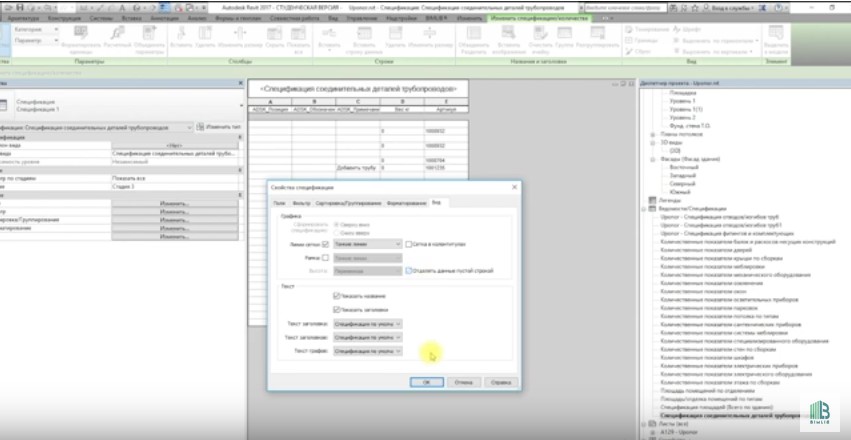Close the schedule properties dialog

click(515, 187)
